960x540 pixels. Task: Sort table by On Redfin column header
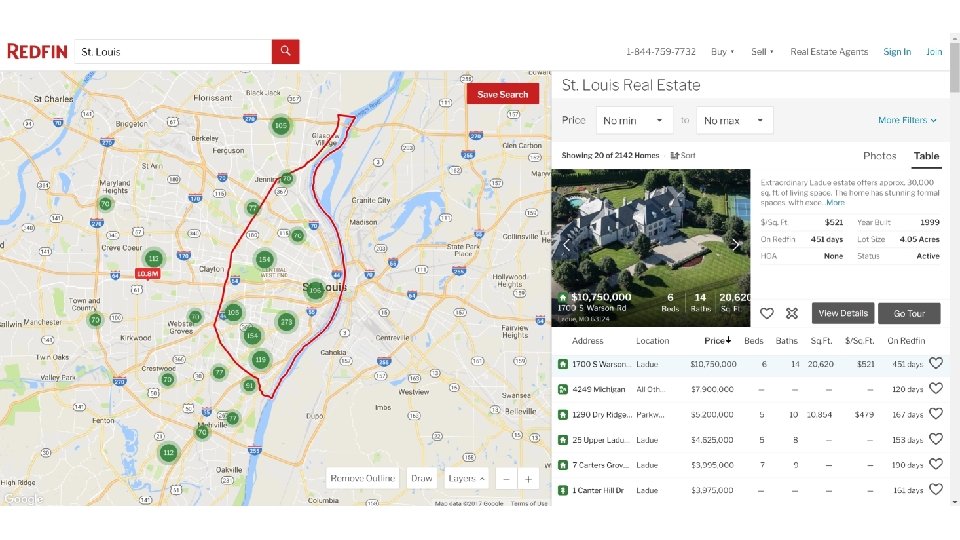click(x=906, y=341)
